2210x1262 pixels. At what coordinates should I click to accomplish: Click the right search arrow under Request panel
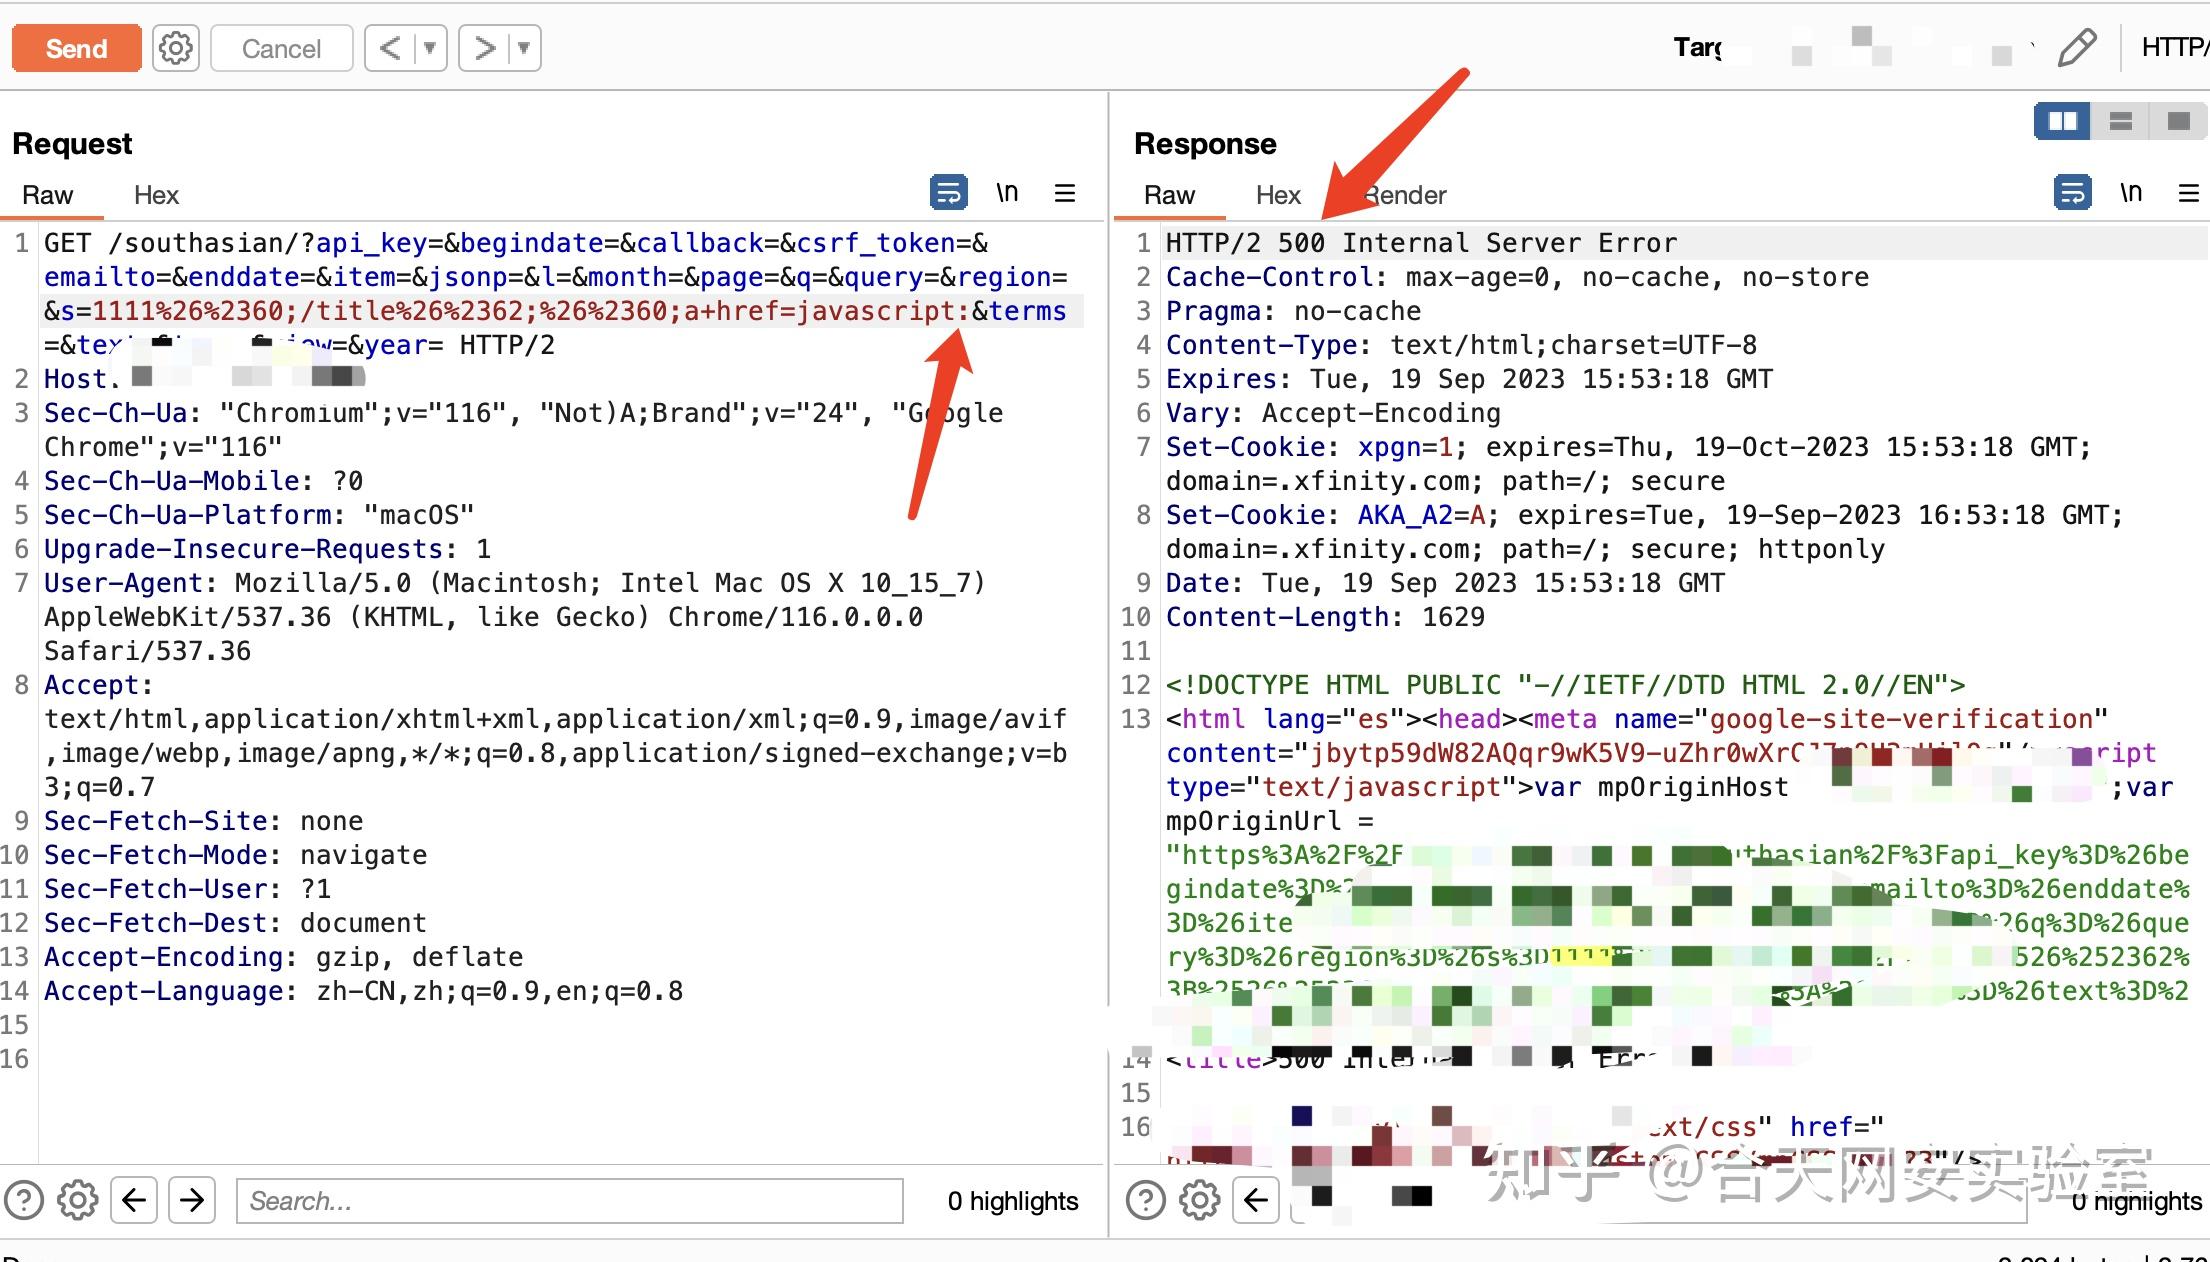[193, 1200]
